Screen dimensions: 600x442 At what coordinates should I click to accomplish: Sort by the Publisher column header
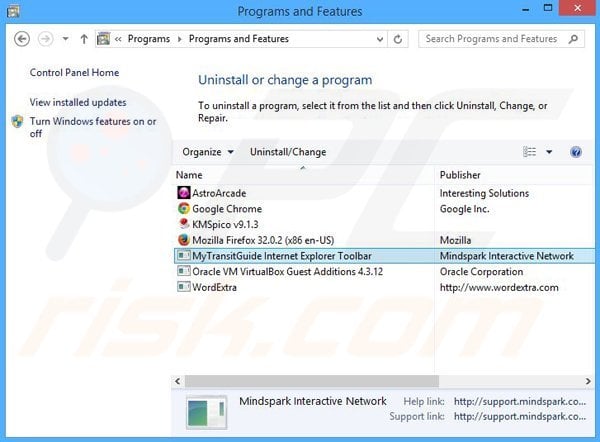pos(460,175)
